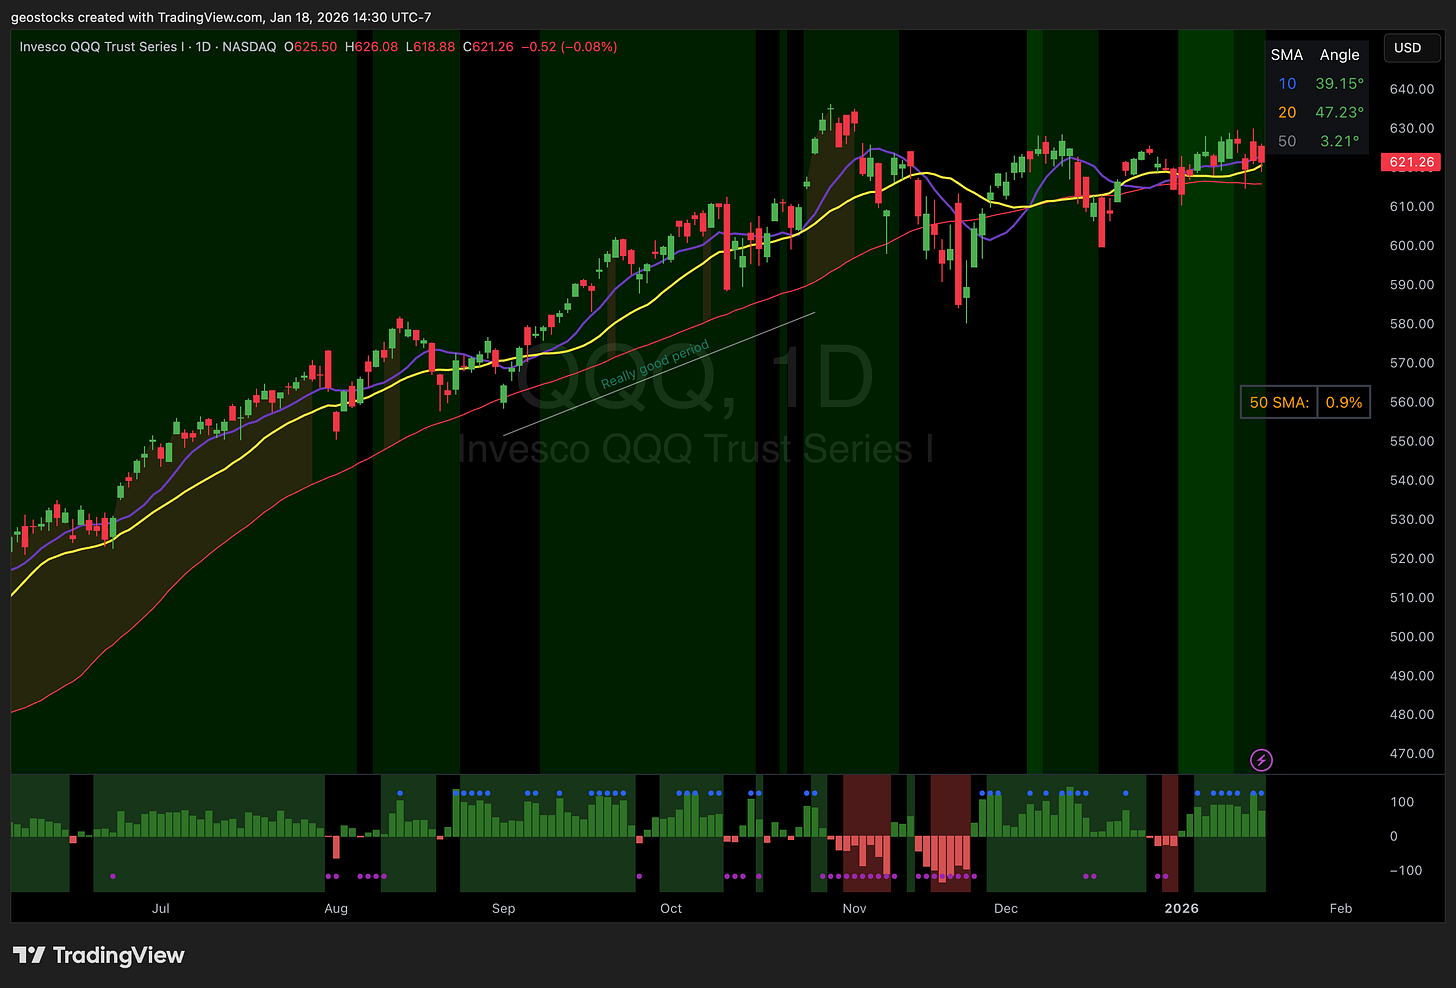Click the Invesco QQQ Trust Series I title
Image resolution: width=1456 pixels, height=988 pixels.
[102, 47]
